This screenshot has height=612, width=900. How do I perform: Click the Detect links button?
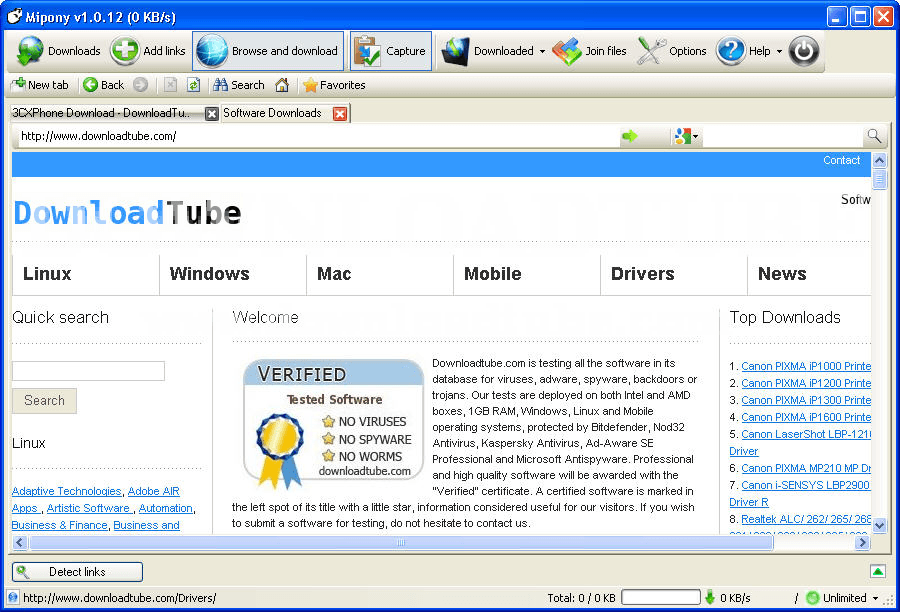77,572
